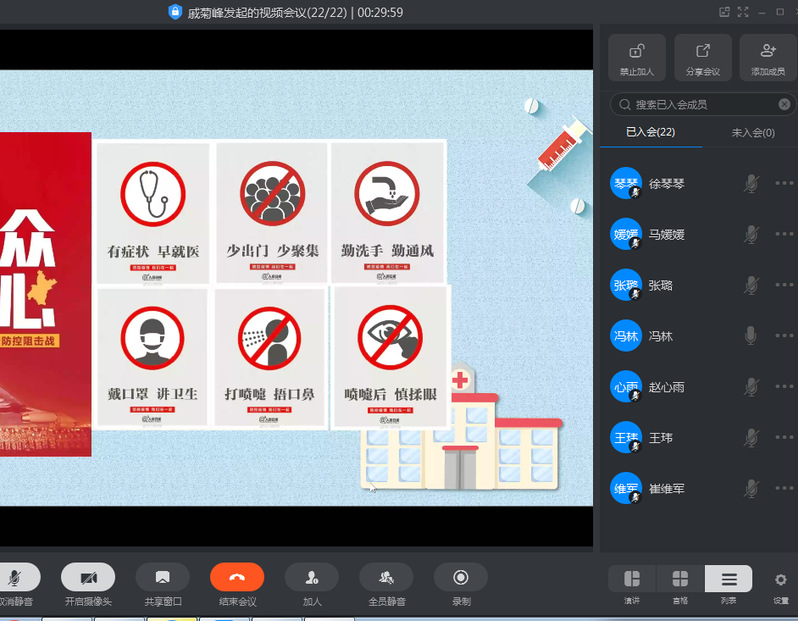Toggle 取消静音 microphone unmute

pos(15,577)
